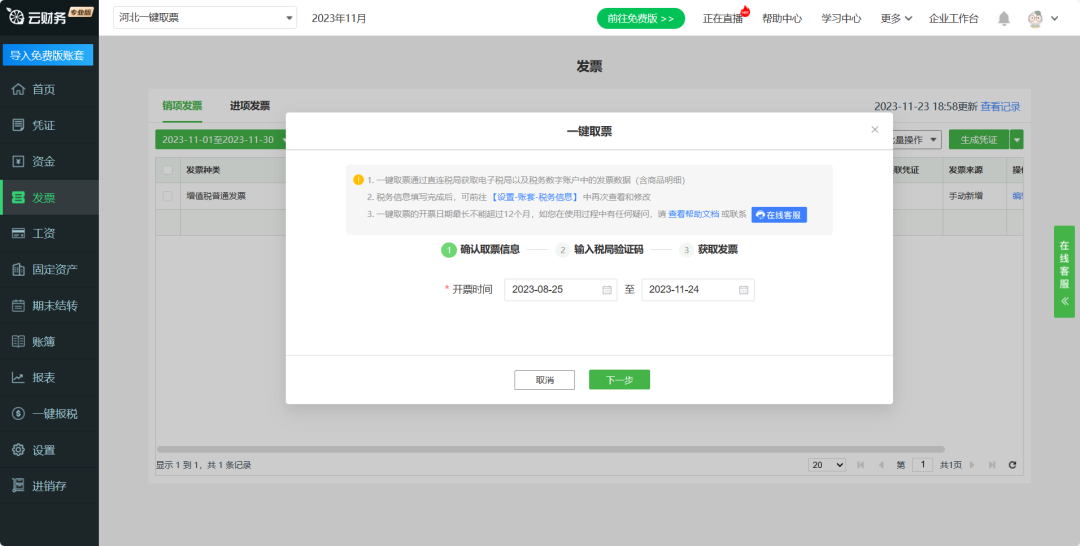
Task: Go to previous page arrow icon
Action: (x=881, y=465)
